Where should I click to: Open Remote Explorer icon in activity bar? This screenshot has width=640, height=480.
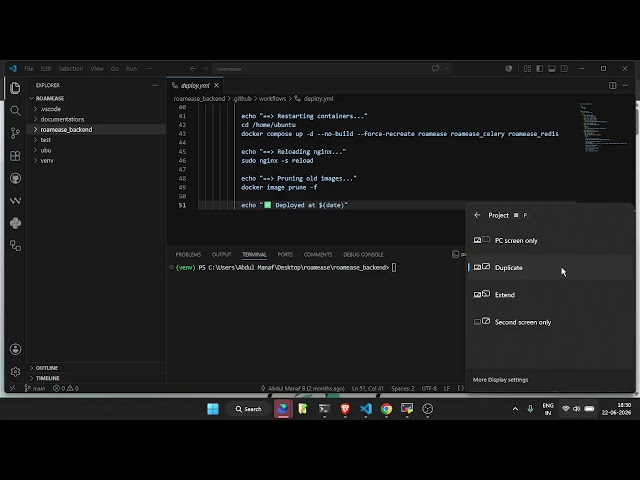(15, 246)
